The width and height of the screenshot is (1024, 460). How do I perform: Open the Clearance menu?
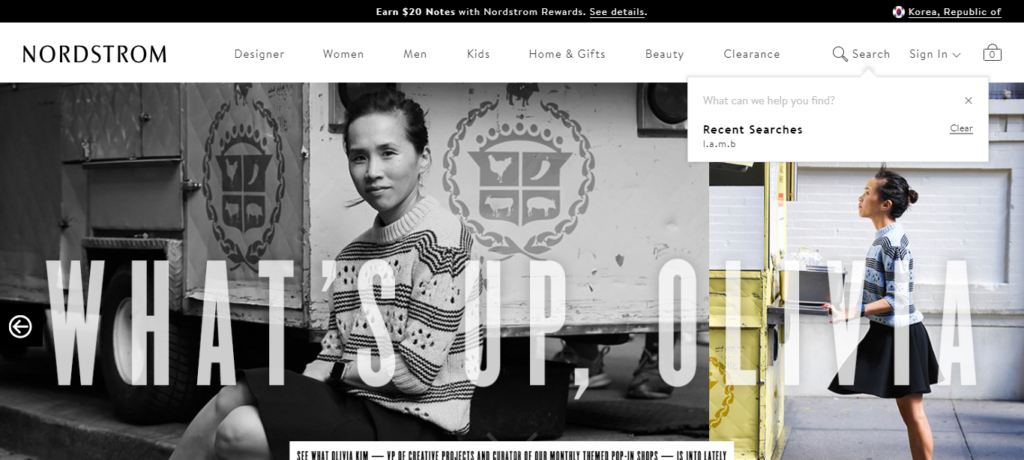click(752, 54)
